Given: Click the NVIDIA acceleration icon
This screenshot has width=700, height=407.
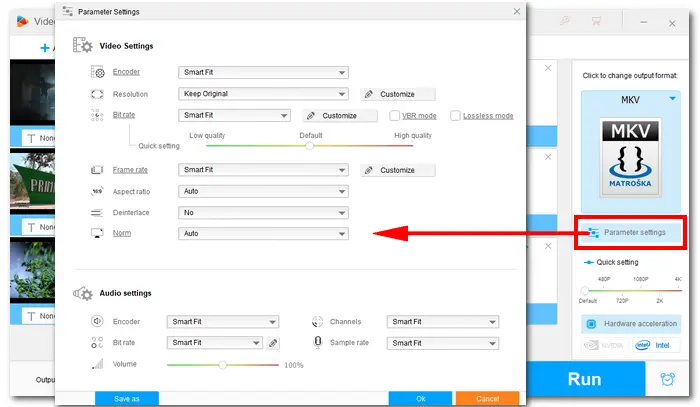Looking at the screenshot, I should pyautogui.click(x=604, y=344).
